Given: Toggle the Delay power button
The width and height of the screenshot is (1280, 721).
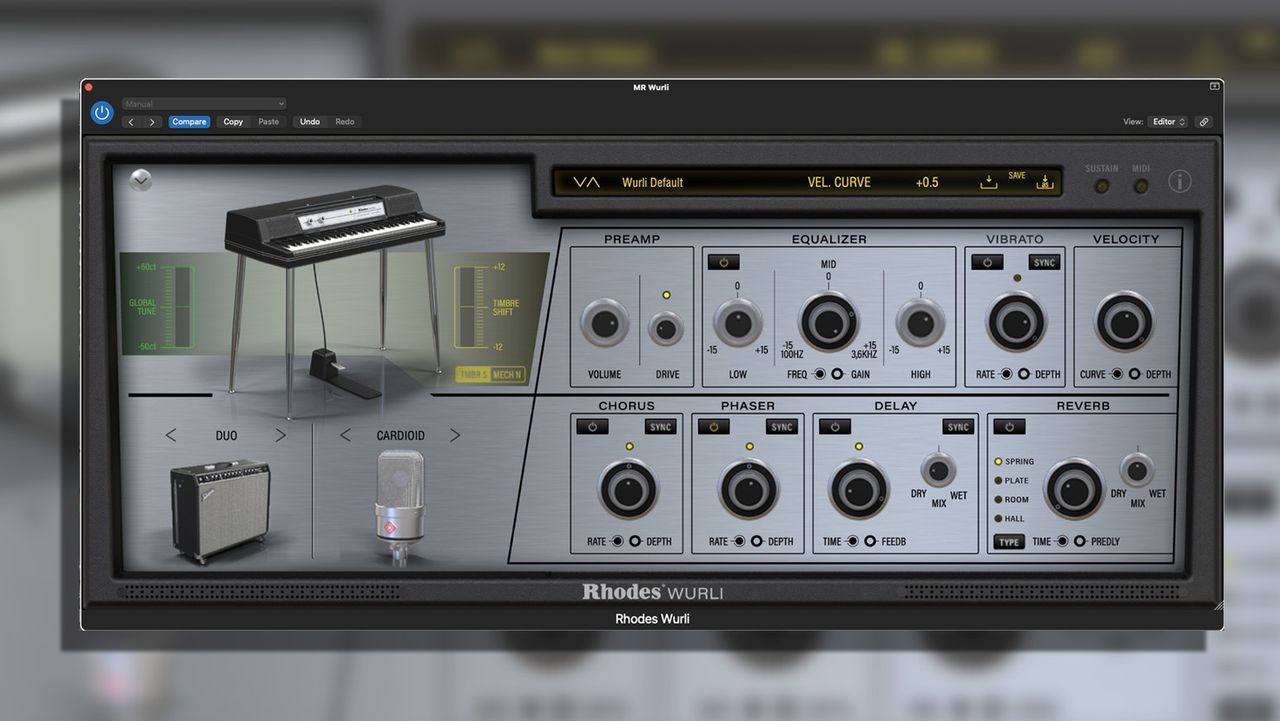Looking at the screenshot, I should click(835, 427).
